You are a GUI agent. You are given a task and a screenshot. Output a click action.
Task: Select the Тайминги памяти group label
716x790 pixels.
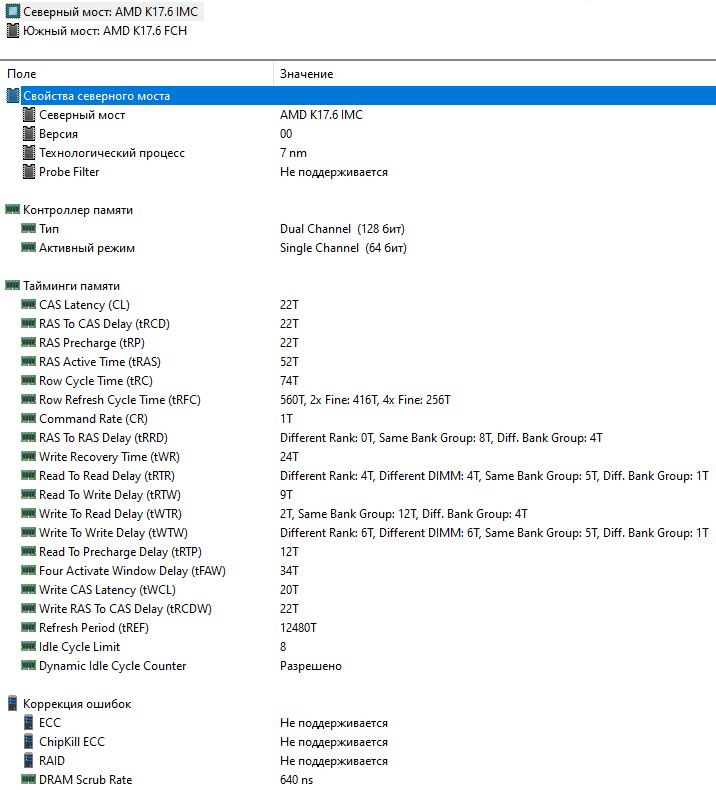[72, 286]
